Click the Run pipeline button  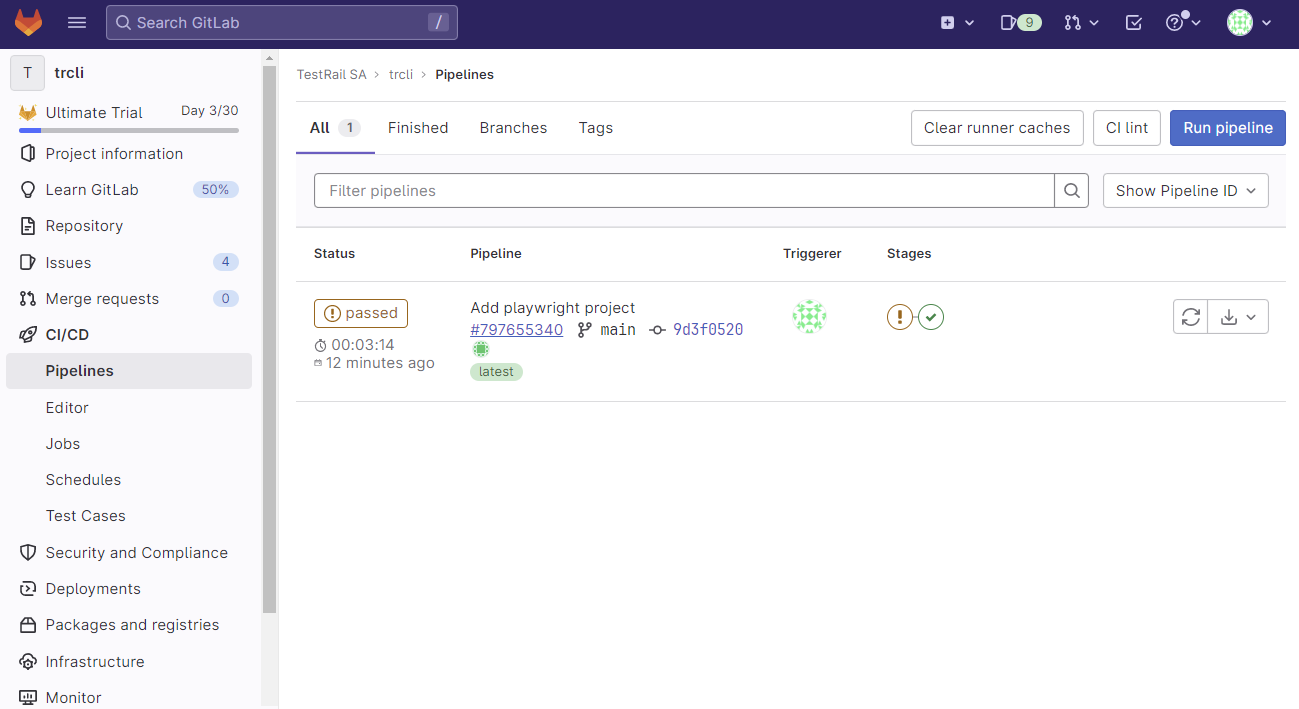pos(1227,128)
